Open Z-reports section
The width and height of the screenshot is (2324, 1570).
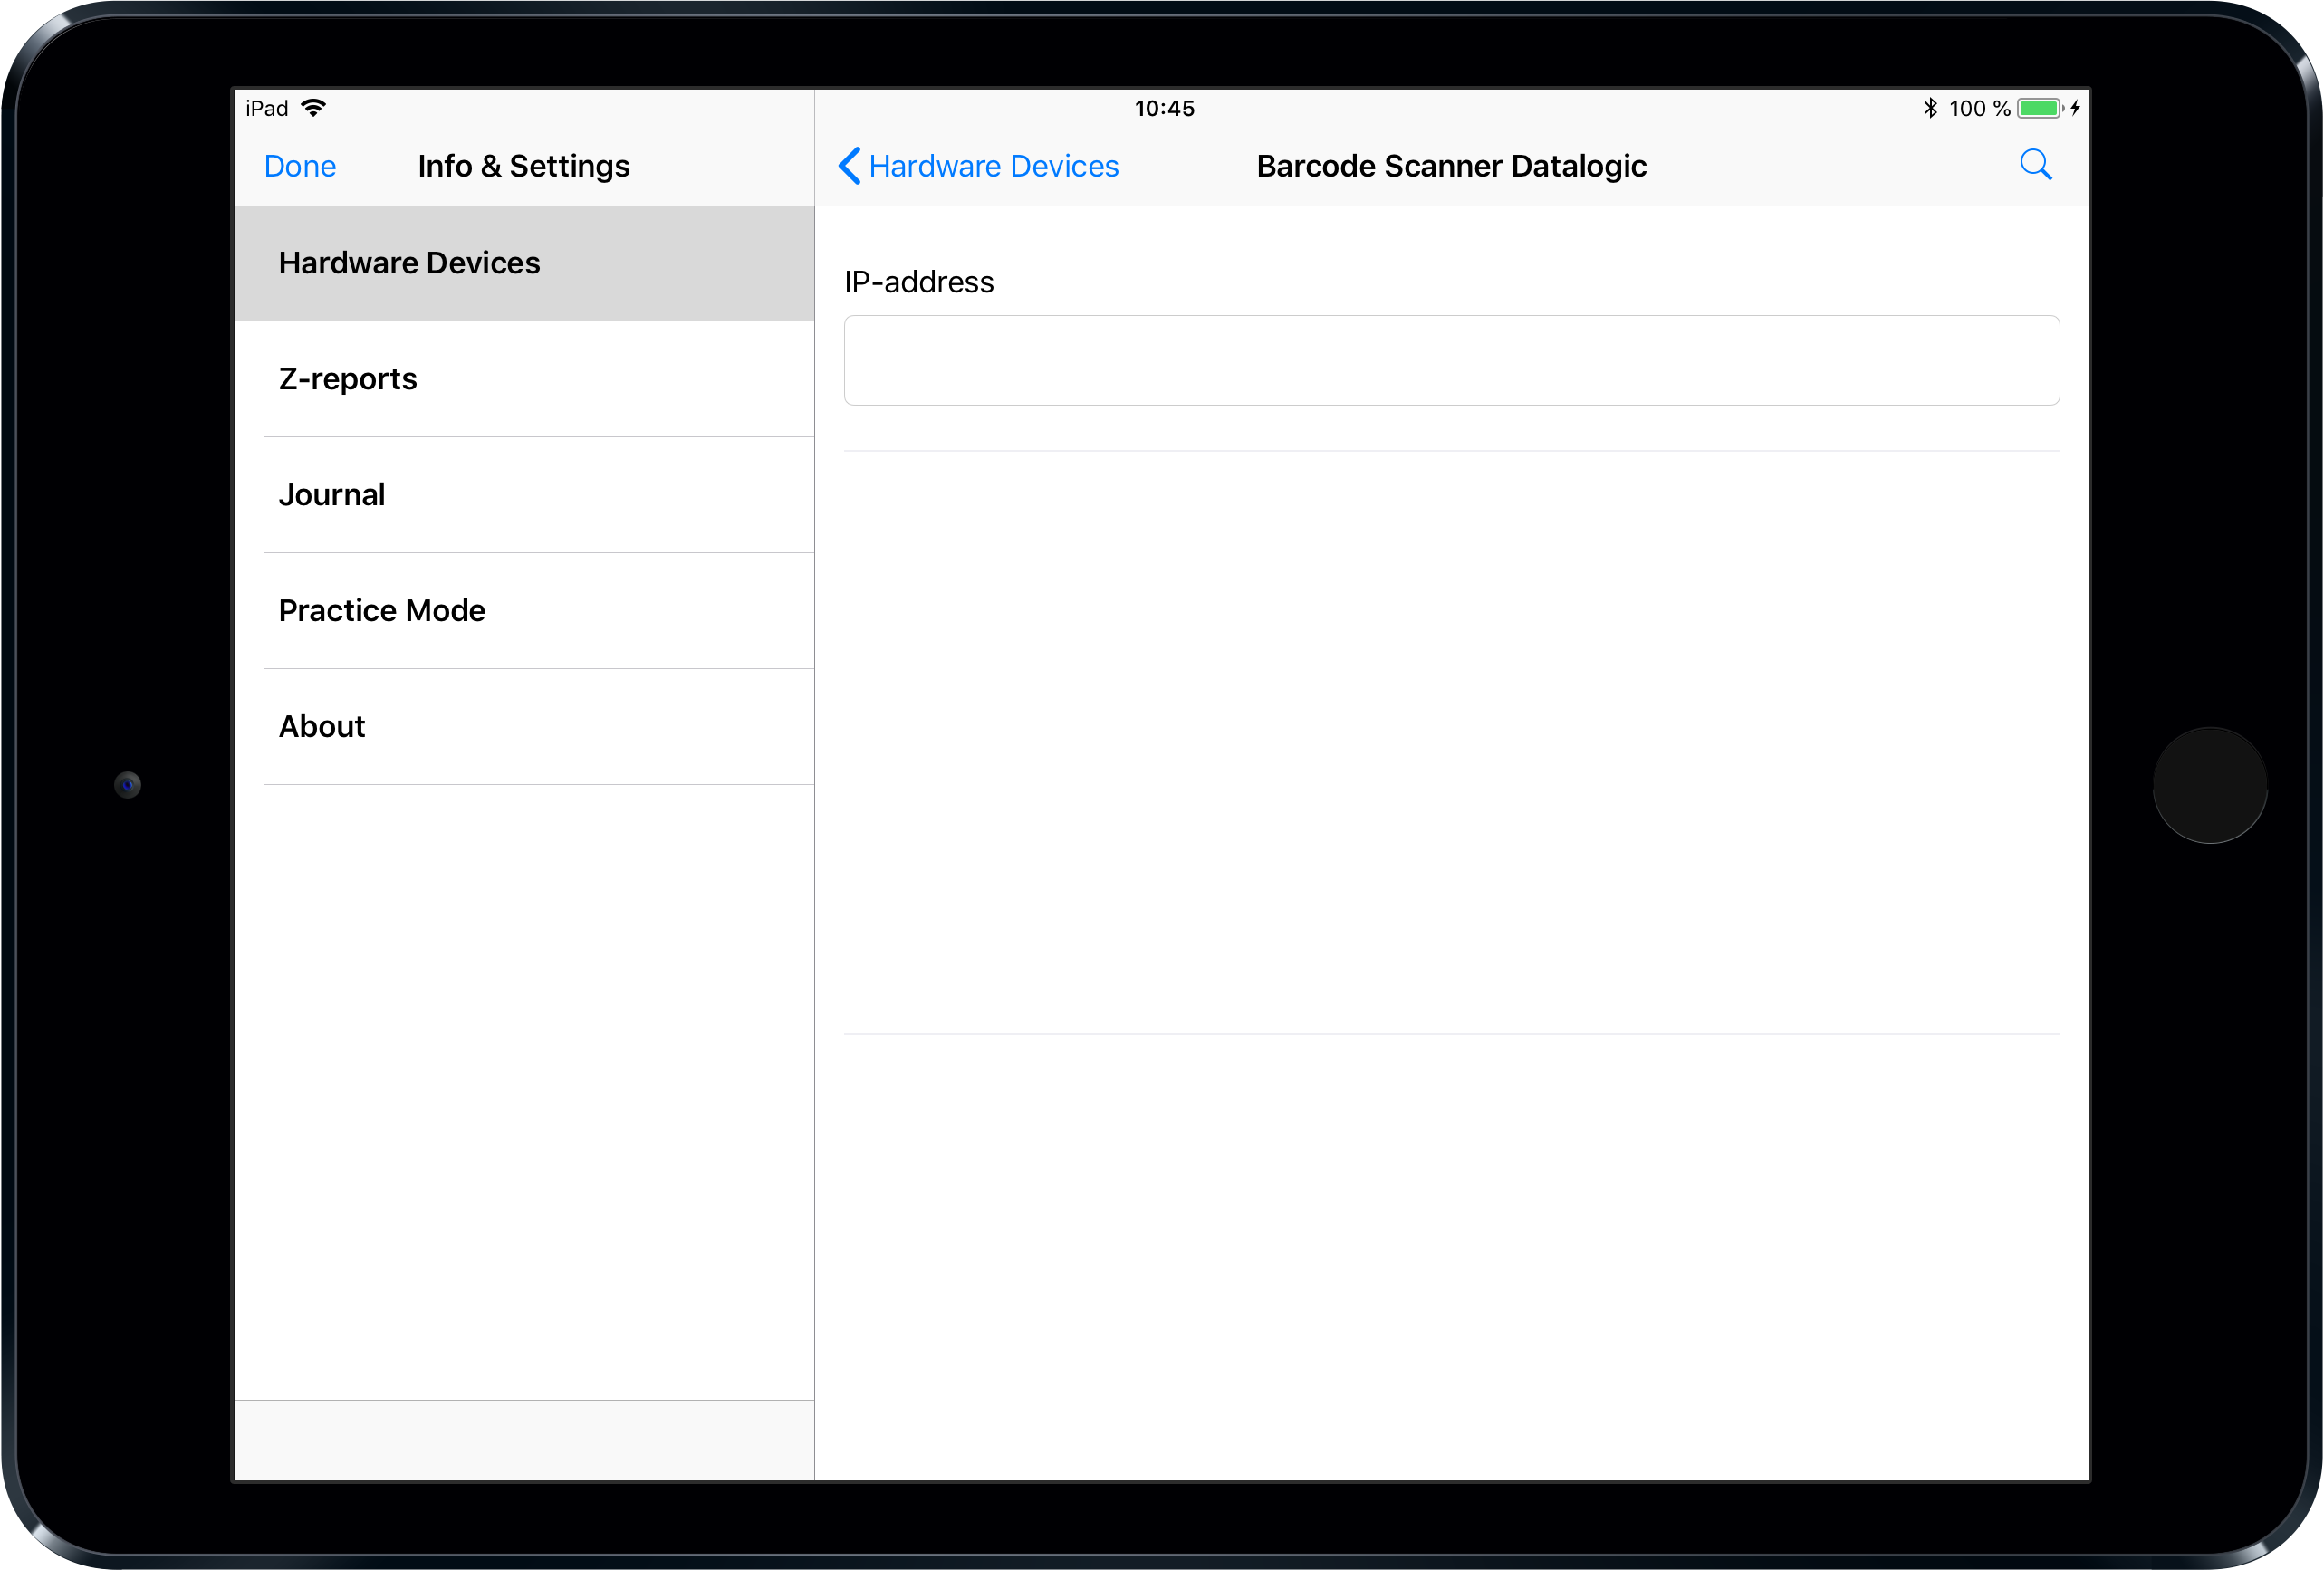pyautogui.click(x=524, y=379)
